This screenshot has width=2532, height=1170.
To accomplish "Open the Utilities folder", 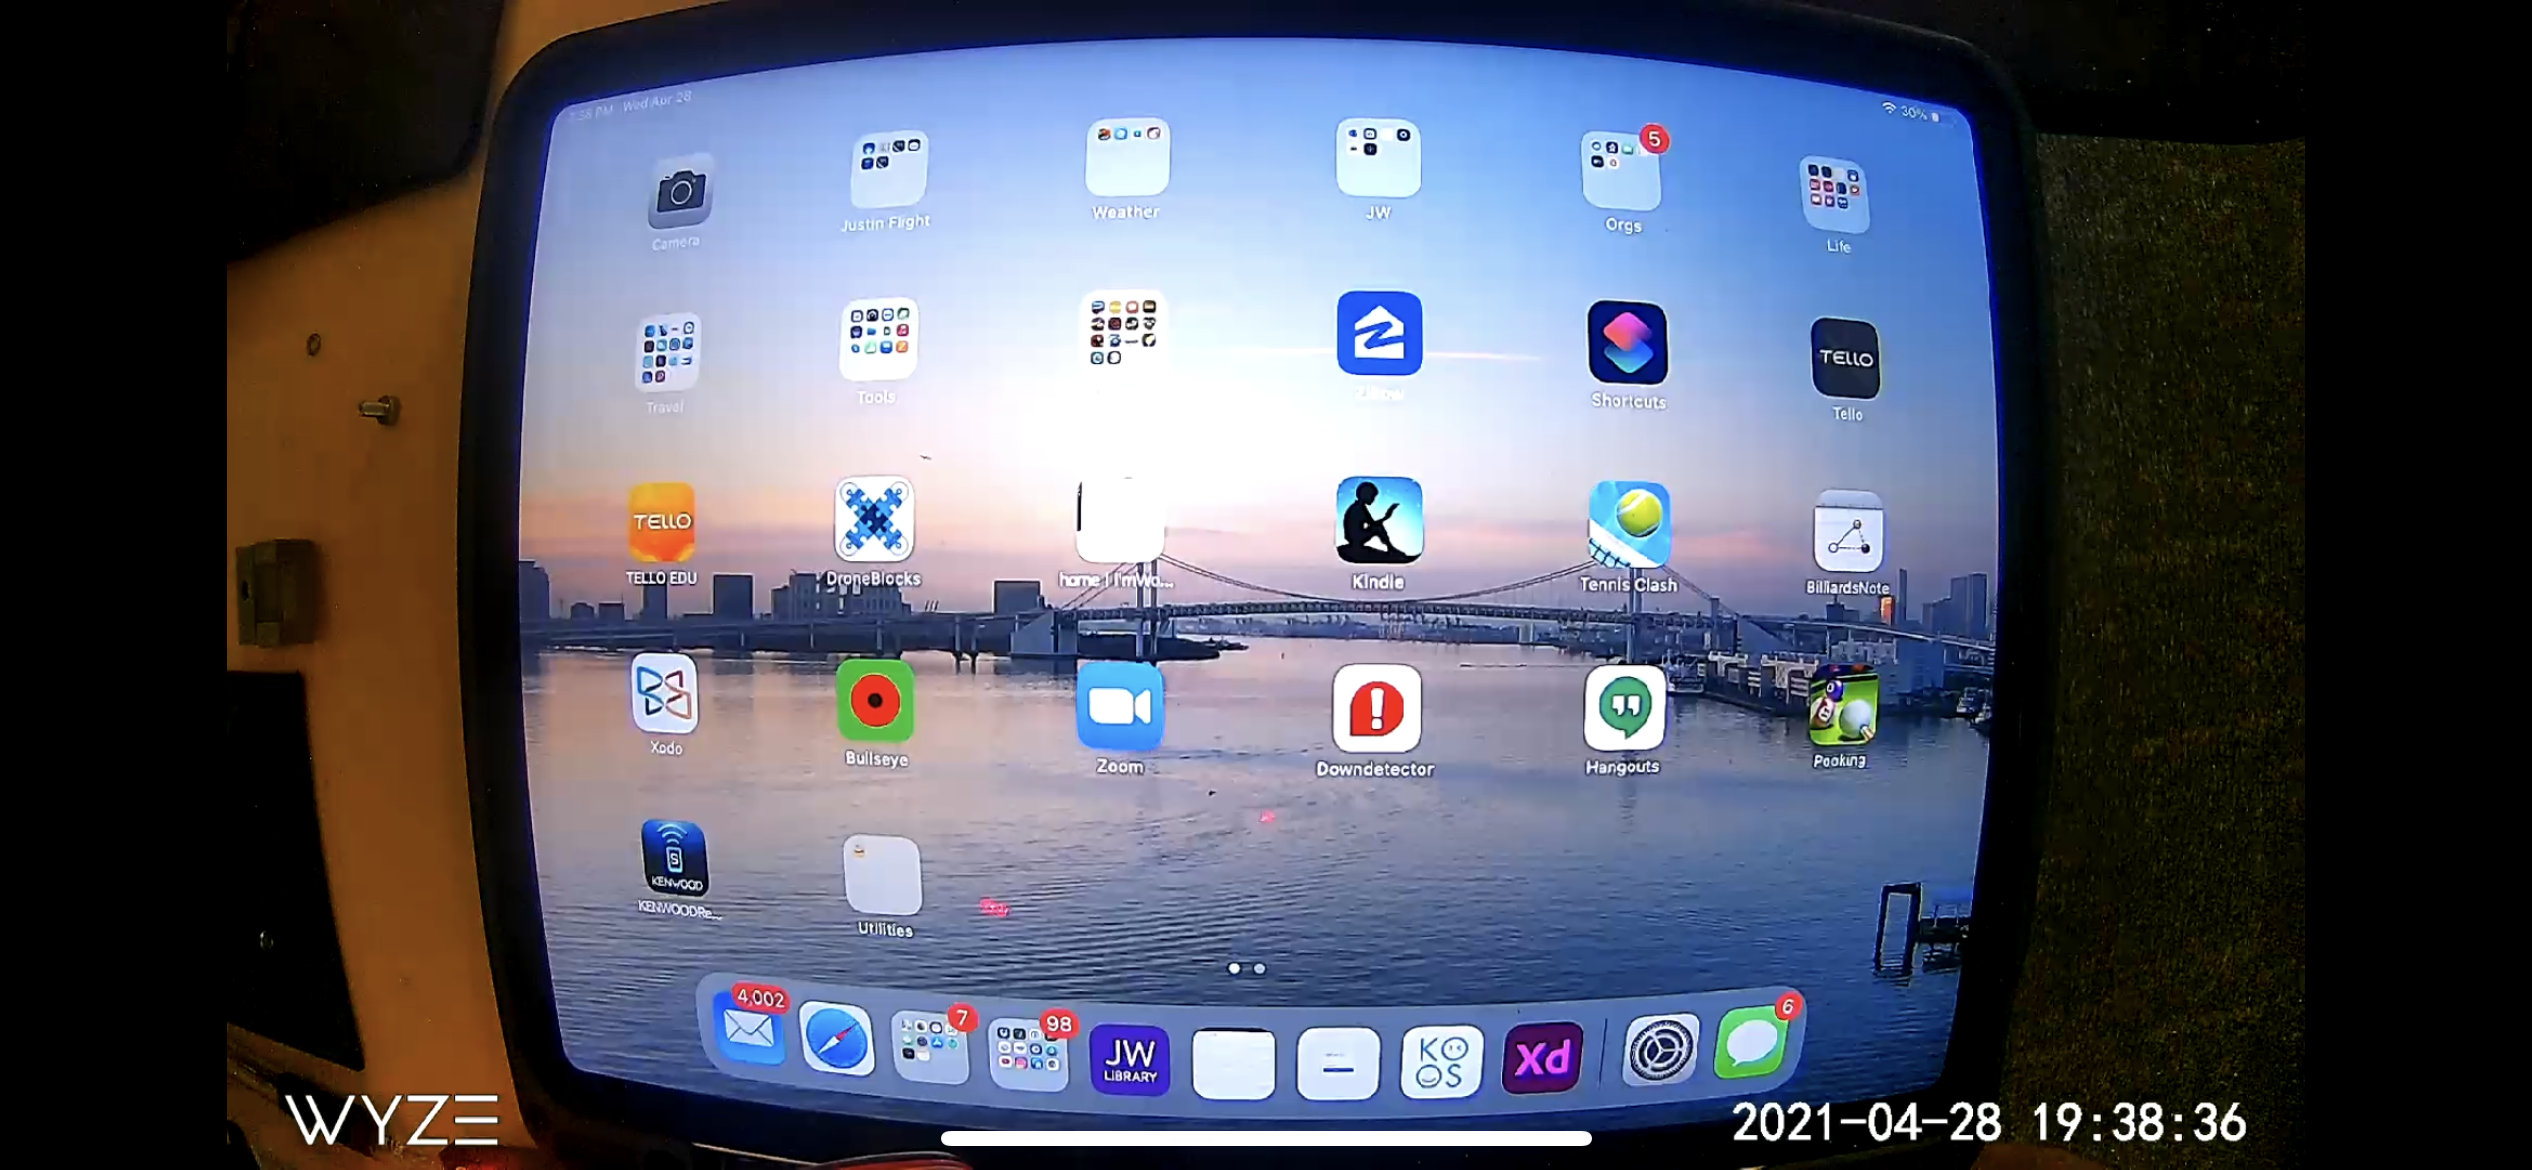I will (x=882, y=875).
